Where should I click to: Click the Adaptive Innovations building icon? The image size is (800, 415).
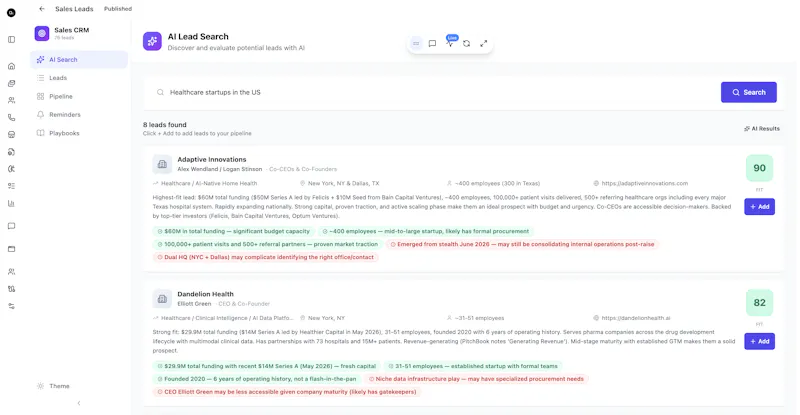(162, 164)
